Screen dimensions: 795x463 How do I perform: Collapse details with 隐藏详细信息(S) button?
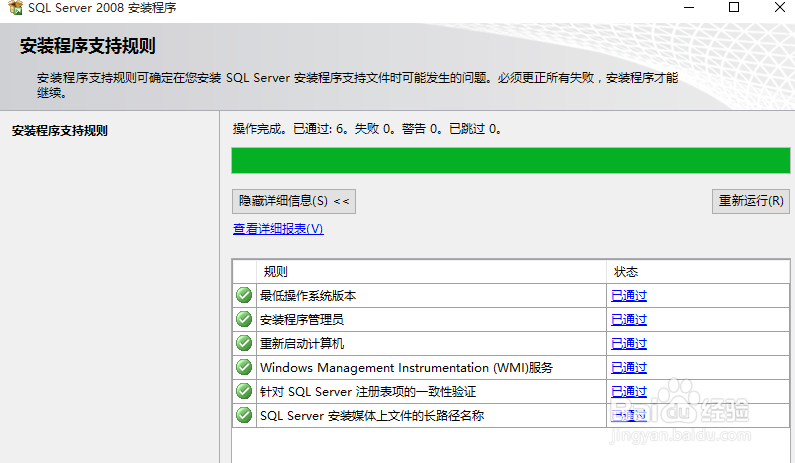[x=294, y=201]
